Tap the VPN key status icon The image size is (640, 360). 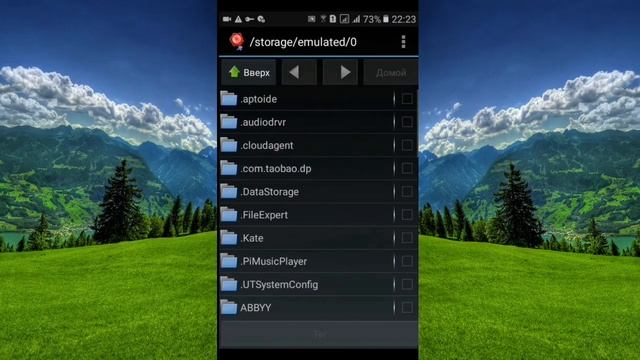(x=249, y=19)
